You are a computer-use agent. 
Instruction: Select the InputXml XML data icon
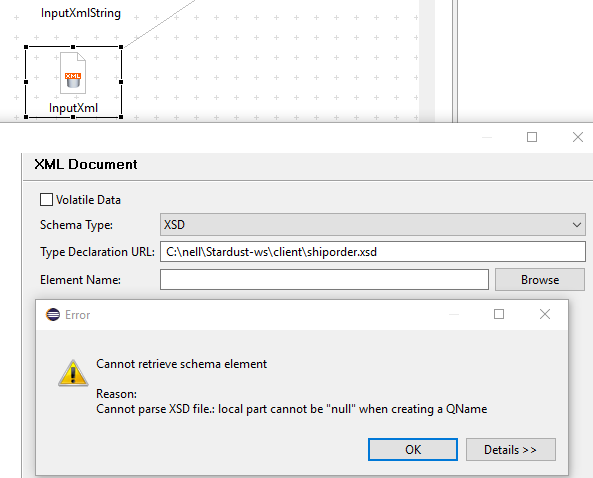[x=73, y=73]
